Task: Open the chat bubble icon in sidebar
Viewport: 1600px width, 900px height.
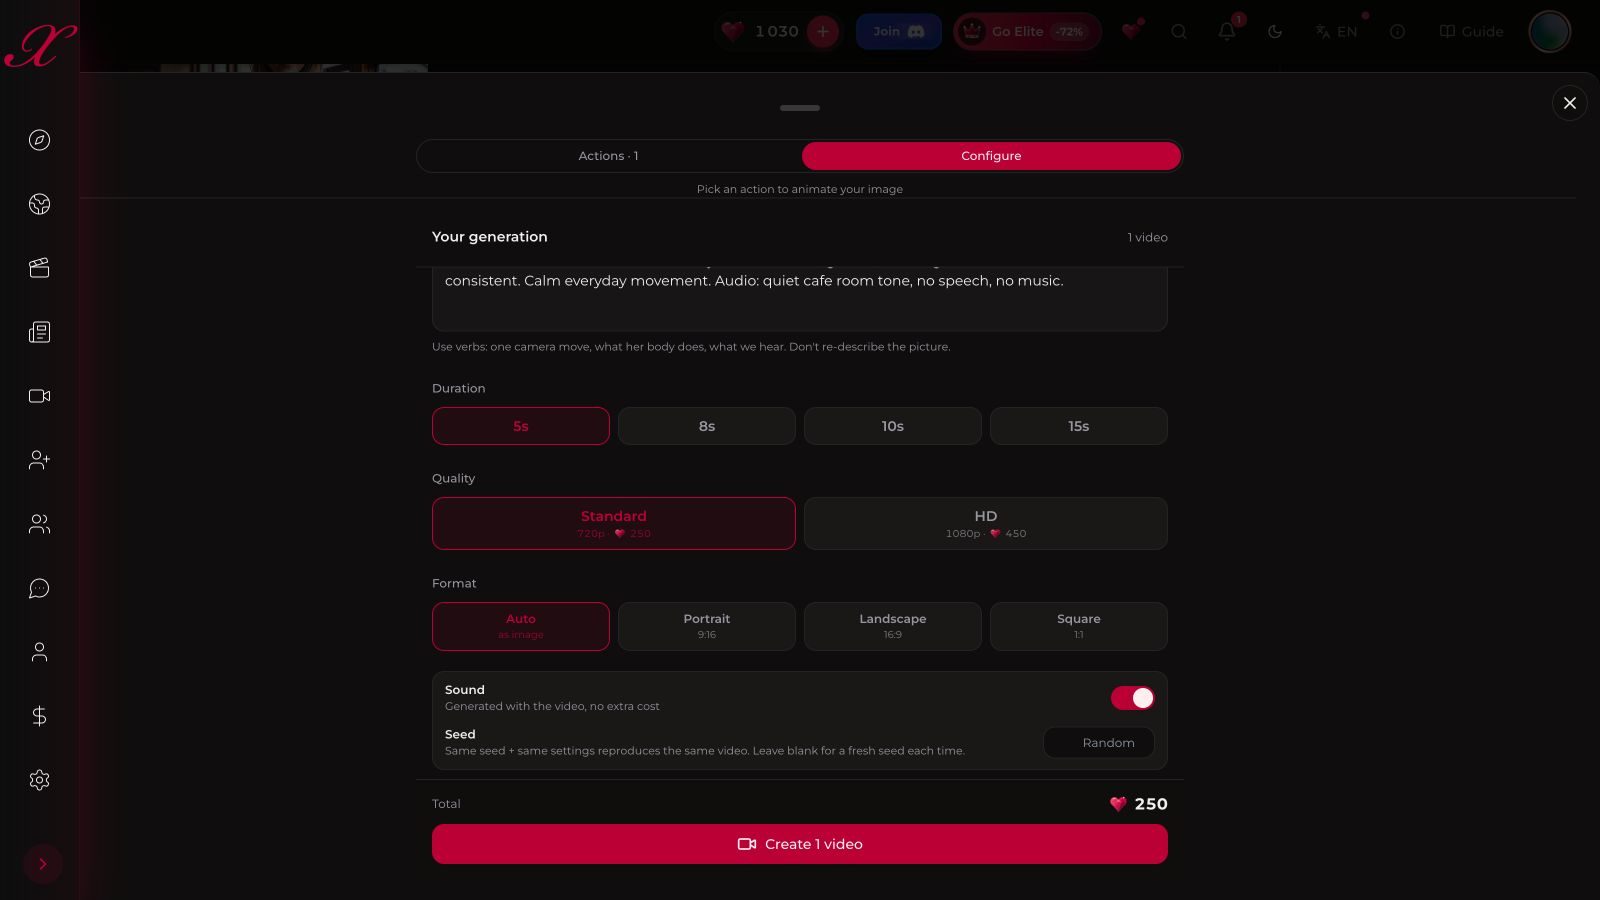Action: 39,588
